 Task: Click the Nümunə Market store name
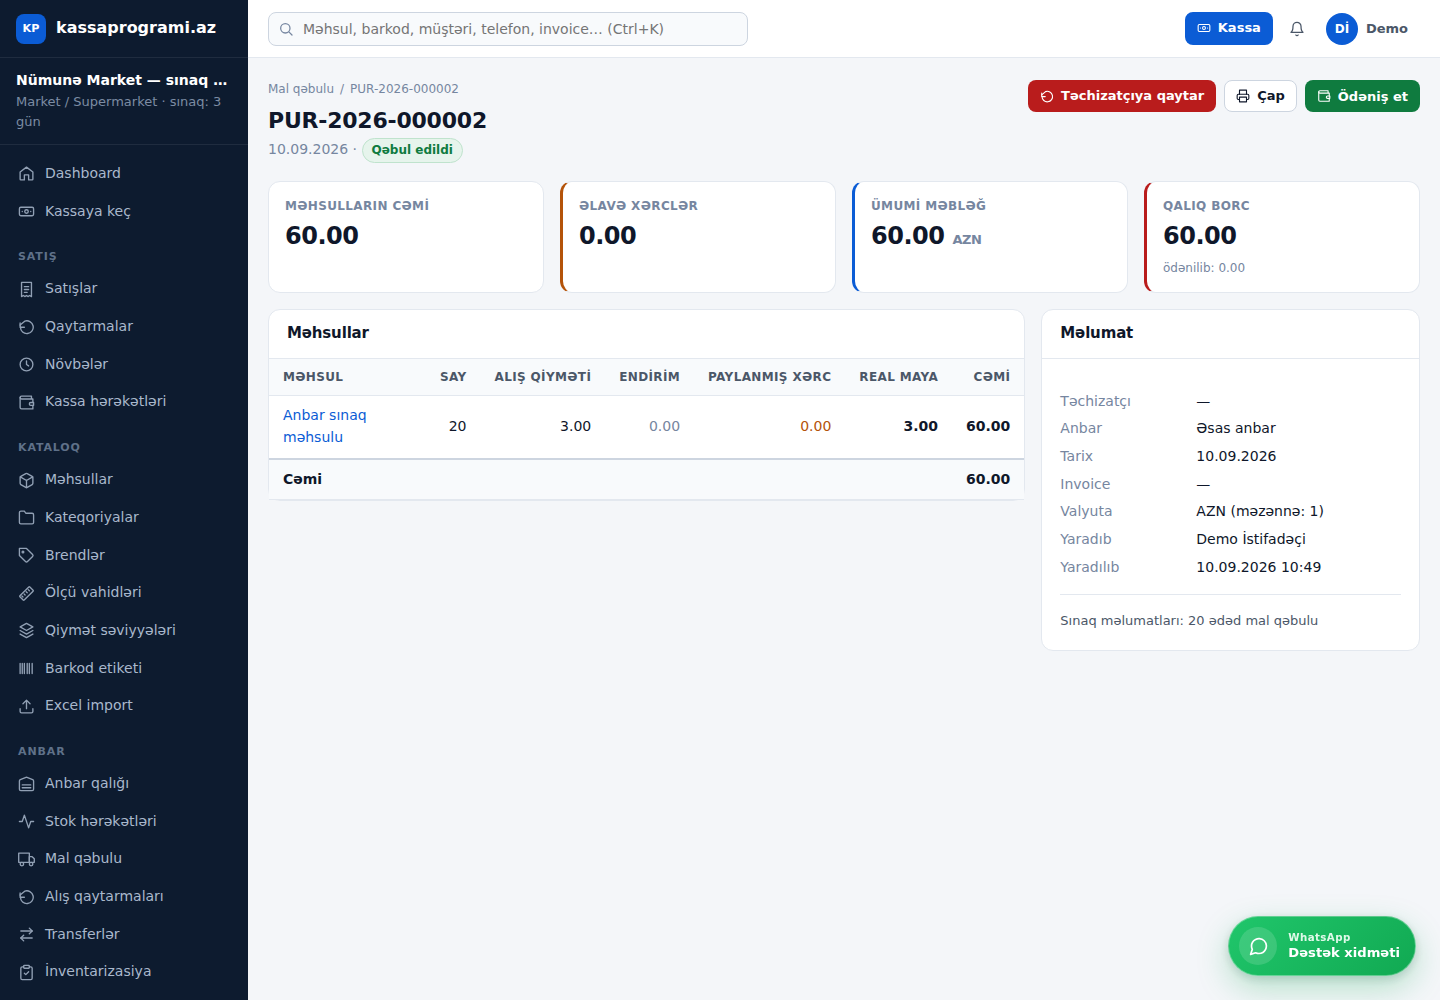click(122, 80)
